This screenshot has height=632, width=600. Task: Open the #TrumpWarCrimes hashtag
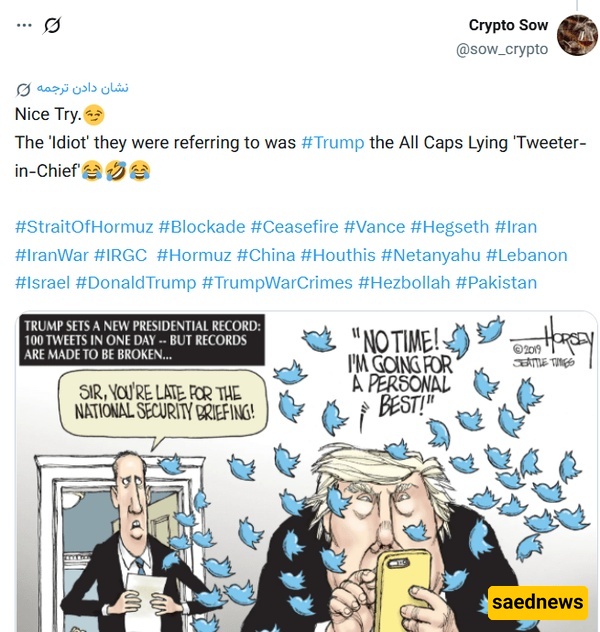point(277,283)
